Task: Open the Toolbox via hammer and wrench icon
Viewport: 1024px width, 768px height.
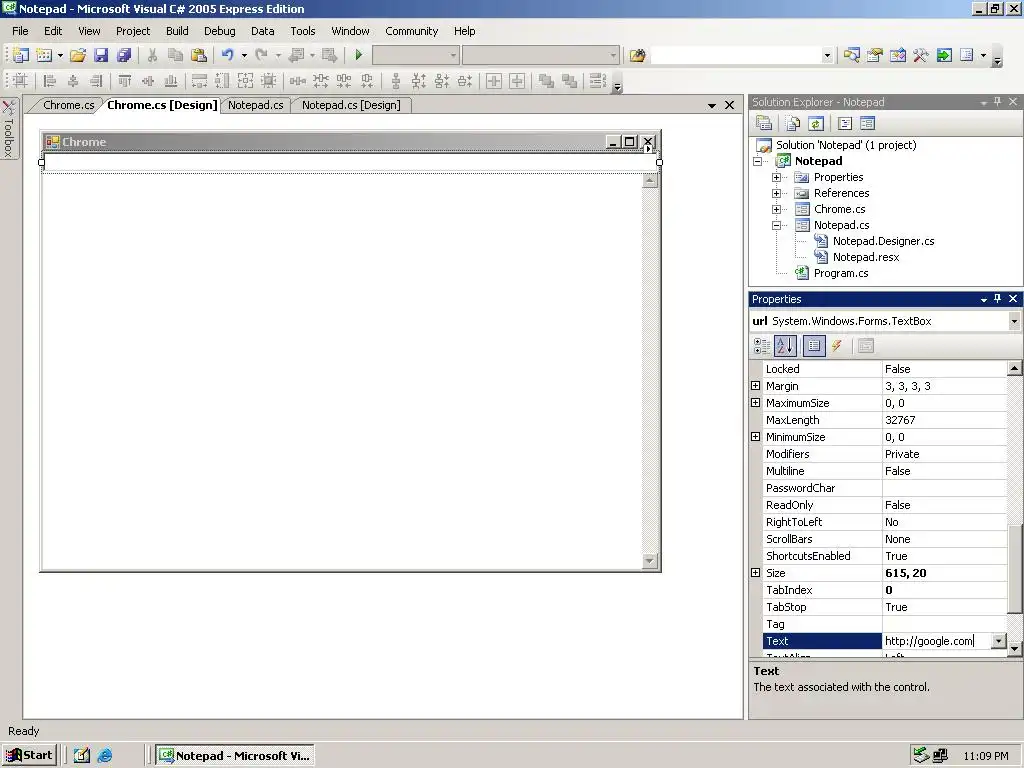Action: pos(921,56)
